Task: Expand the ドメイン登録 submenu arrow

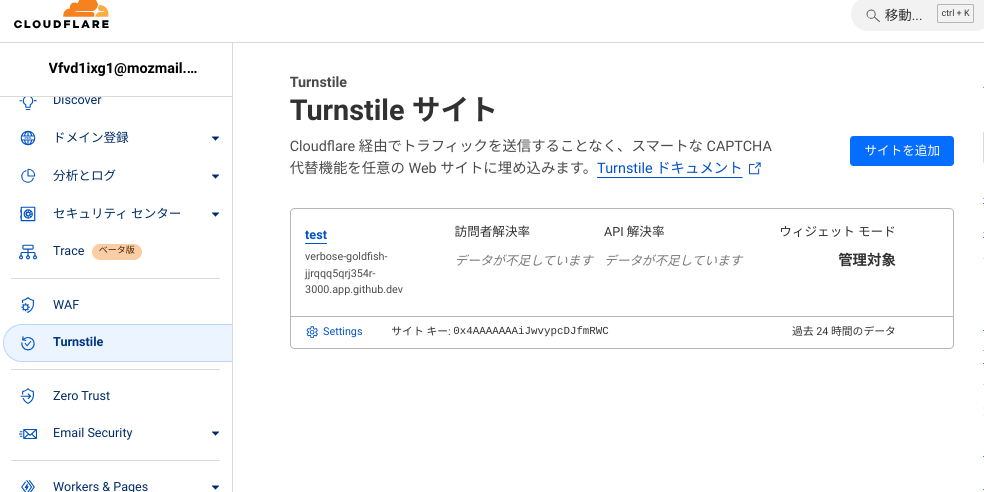Action: tap(215, 138)
